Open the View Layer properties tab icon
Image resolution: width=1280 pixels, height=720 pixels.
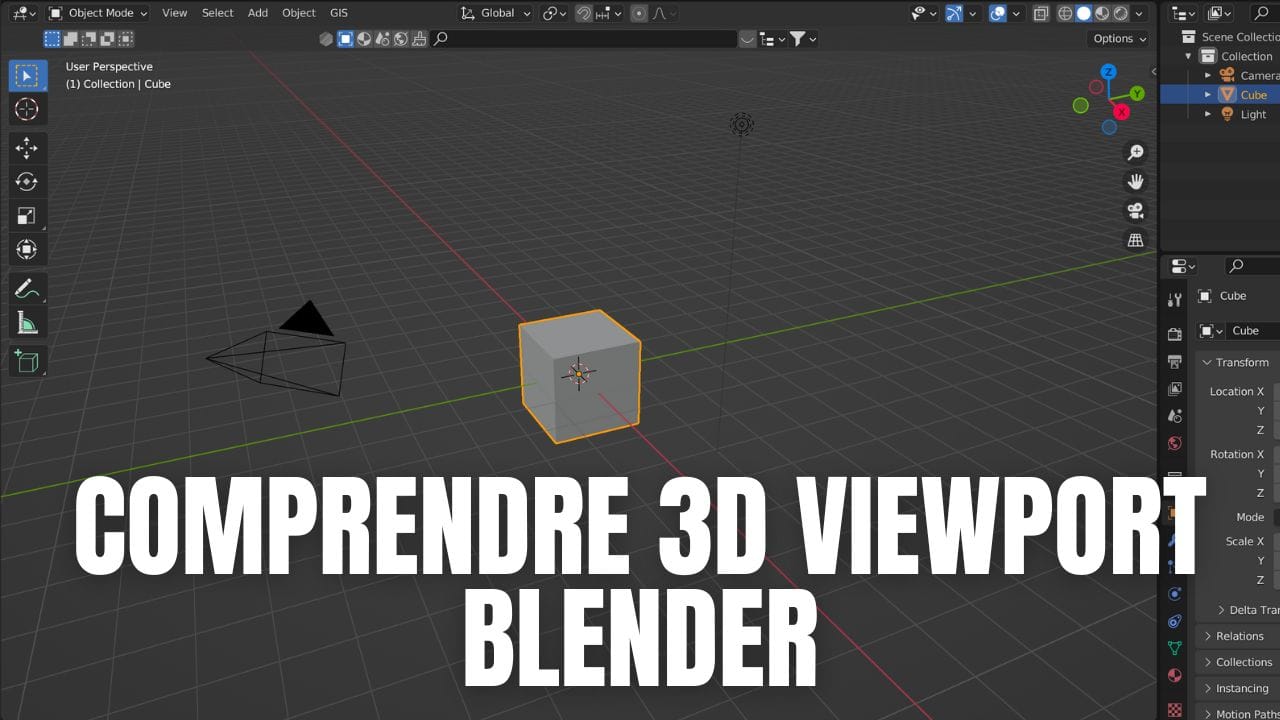pos(1175,388)
